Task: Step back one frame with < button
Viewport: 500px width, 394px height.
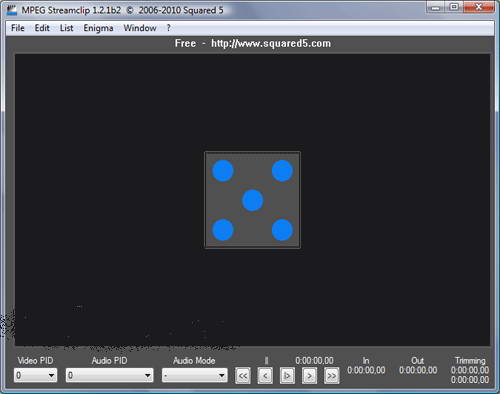Action: point(265,376)
